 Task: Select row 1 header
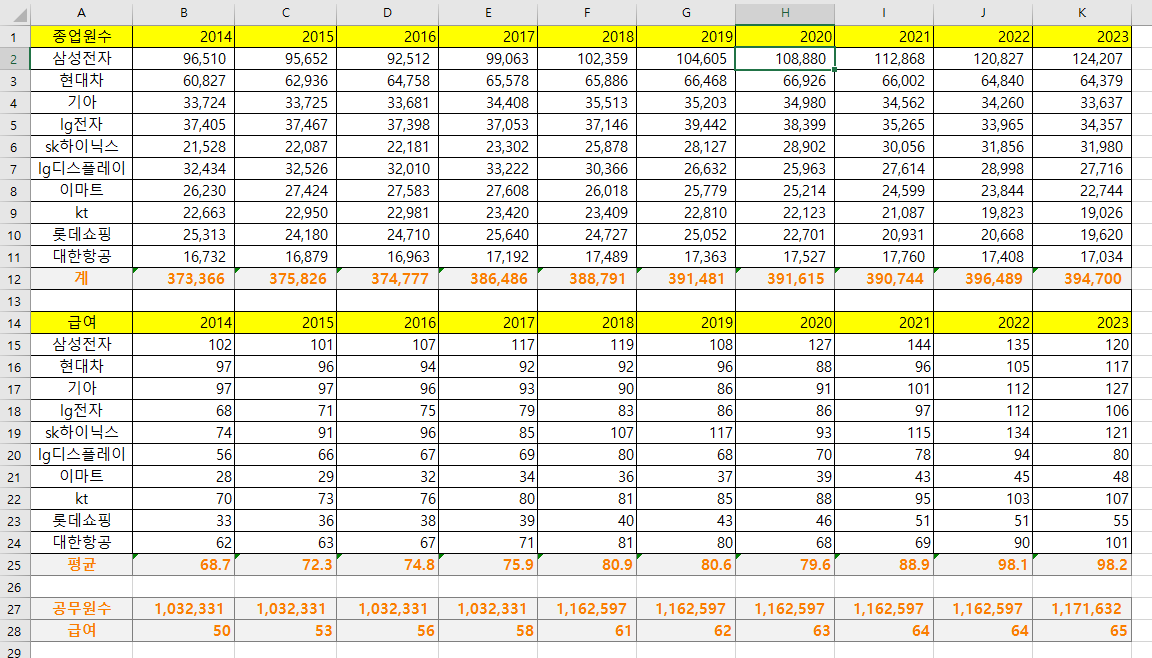click(x=15, y=36)
